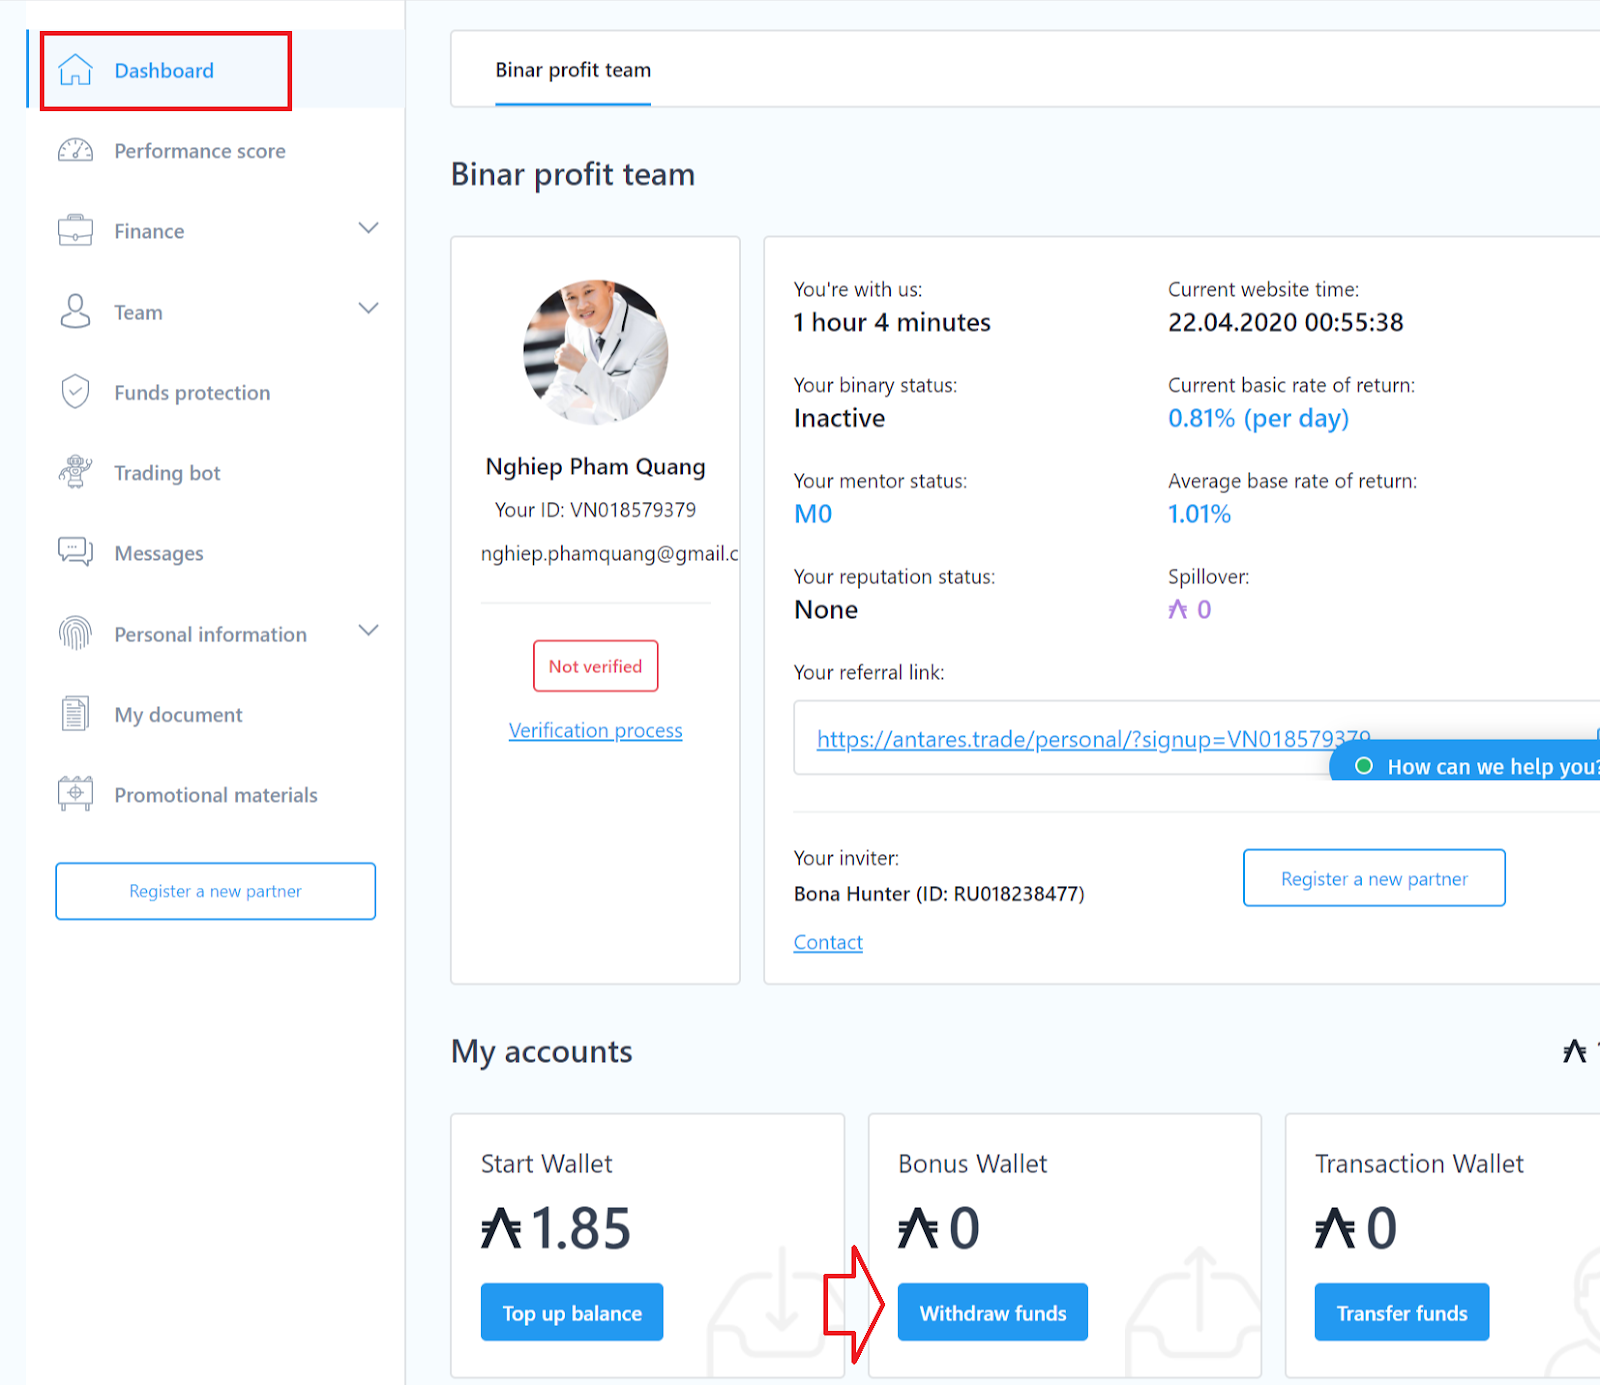Click Transfer funds in Transaction Wallet
1600x1385 pixels.
click(x=1402, y=1312)
